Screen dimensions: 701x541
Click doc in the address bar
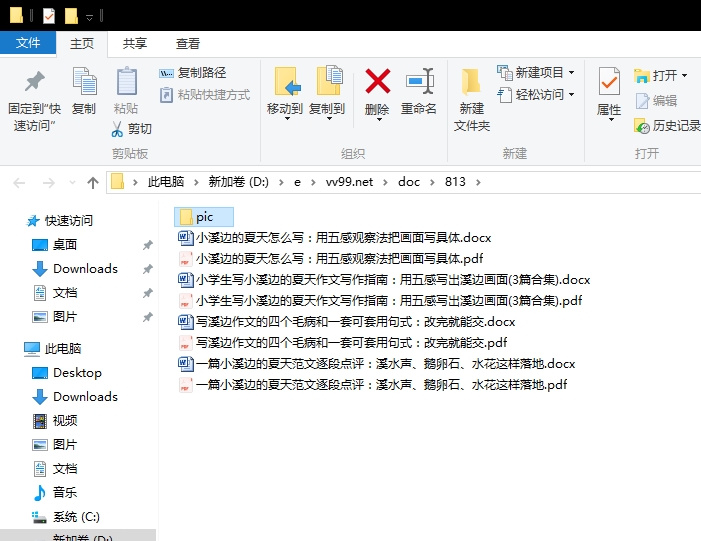[x=409, y=182]
